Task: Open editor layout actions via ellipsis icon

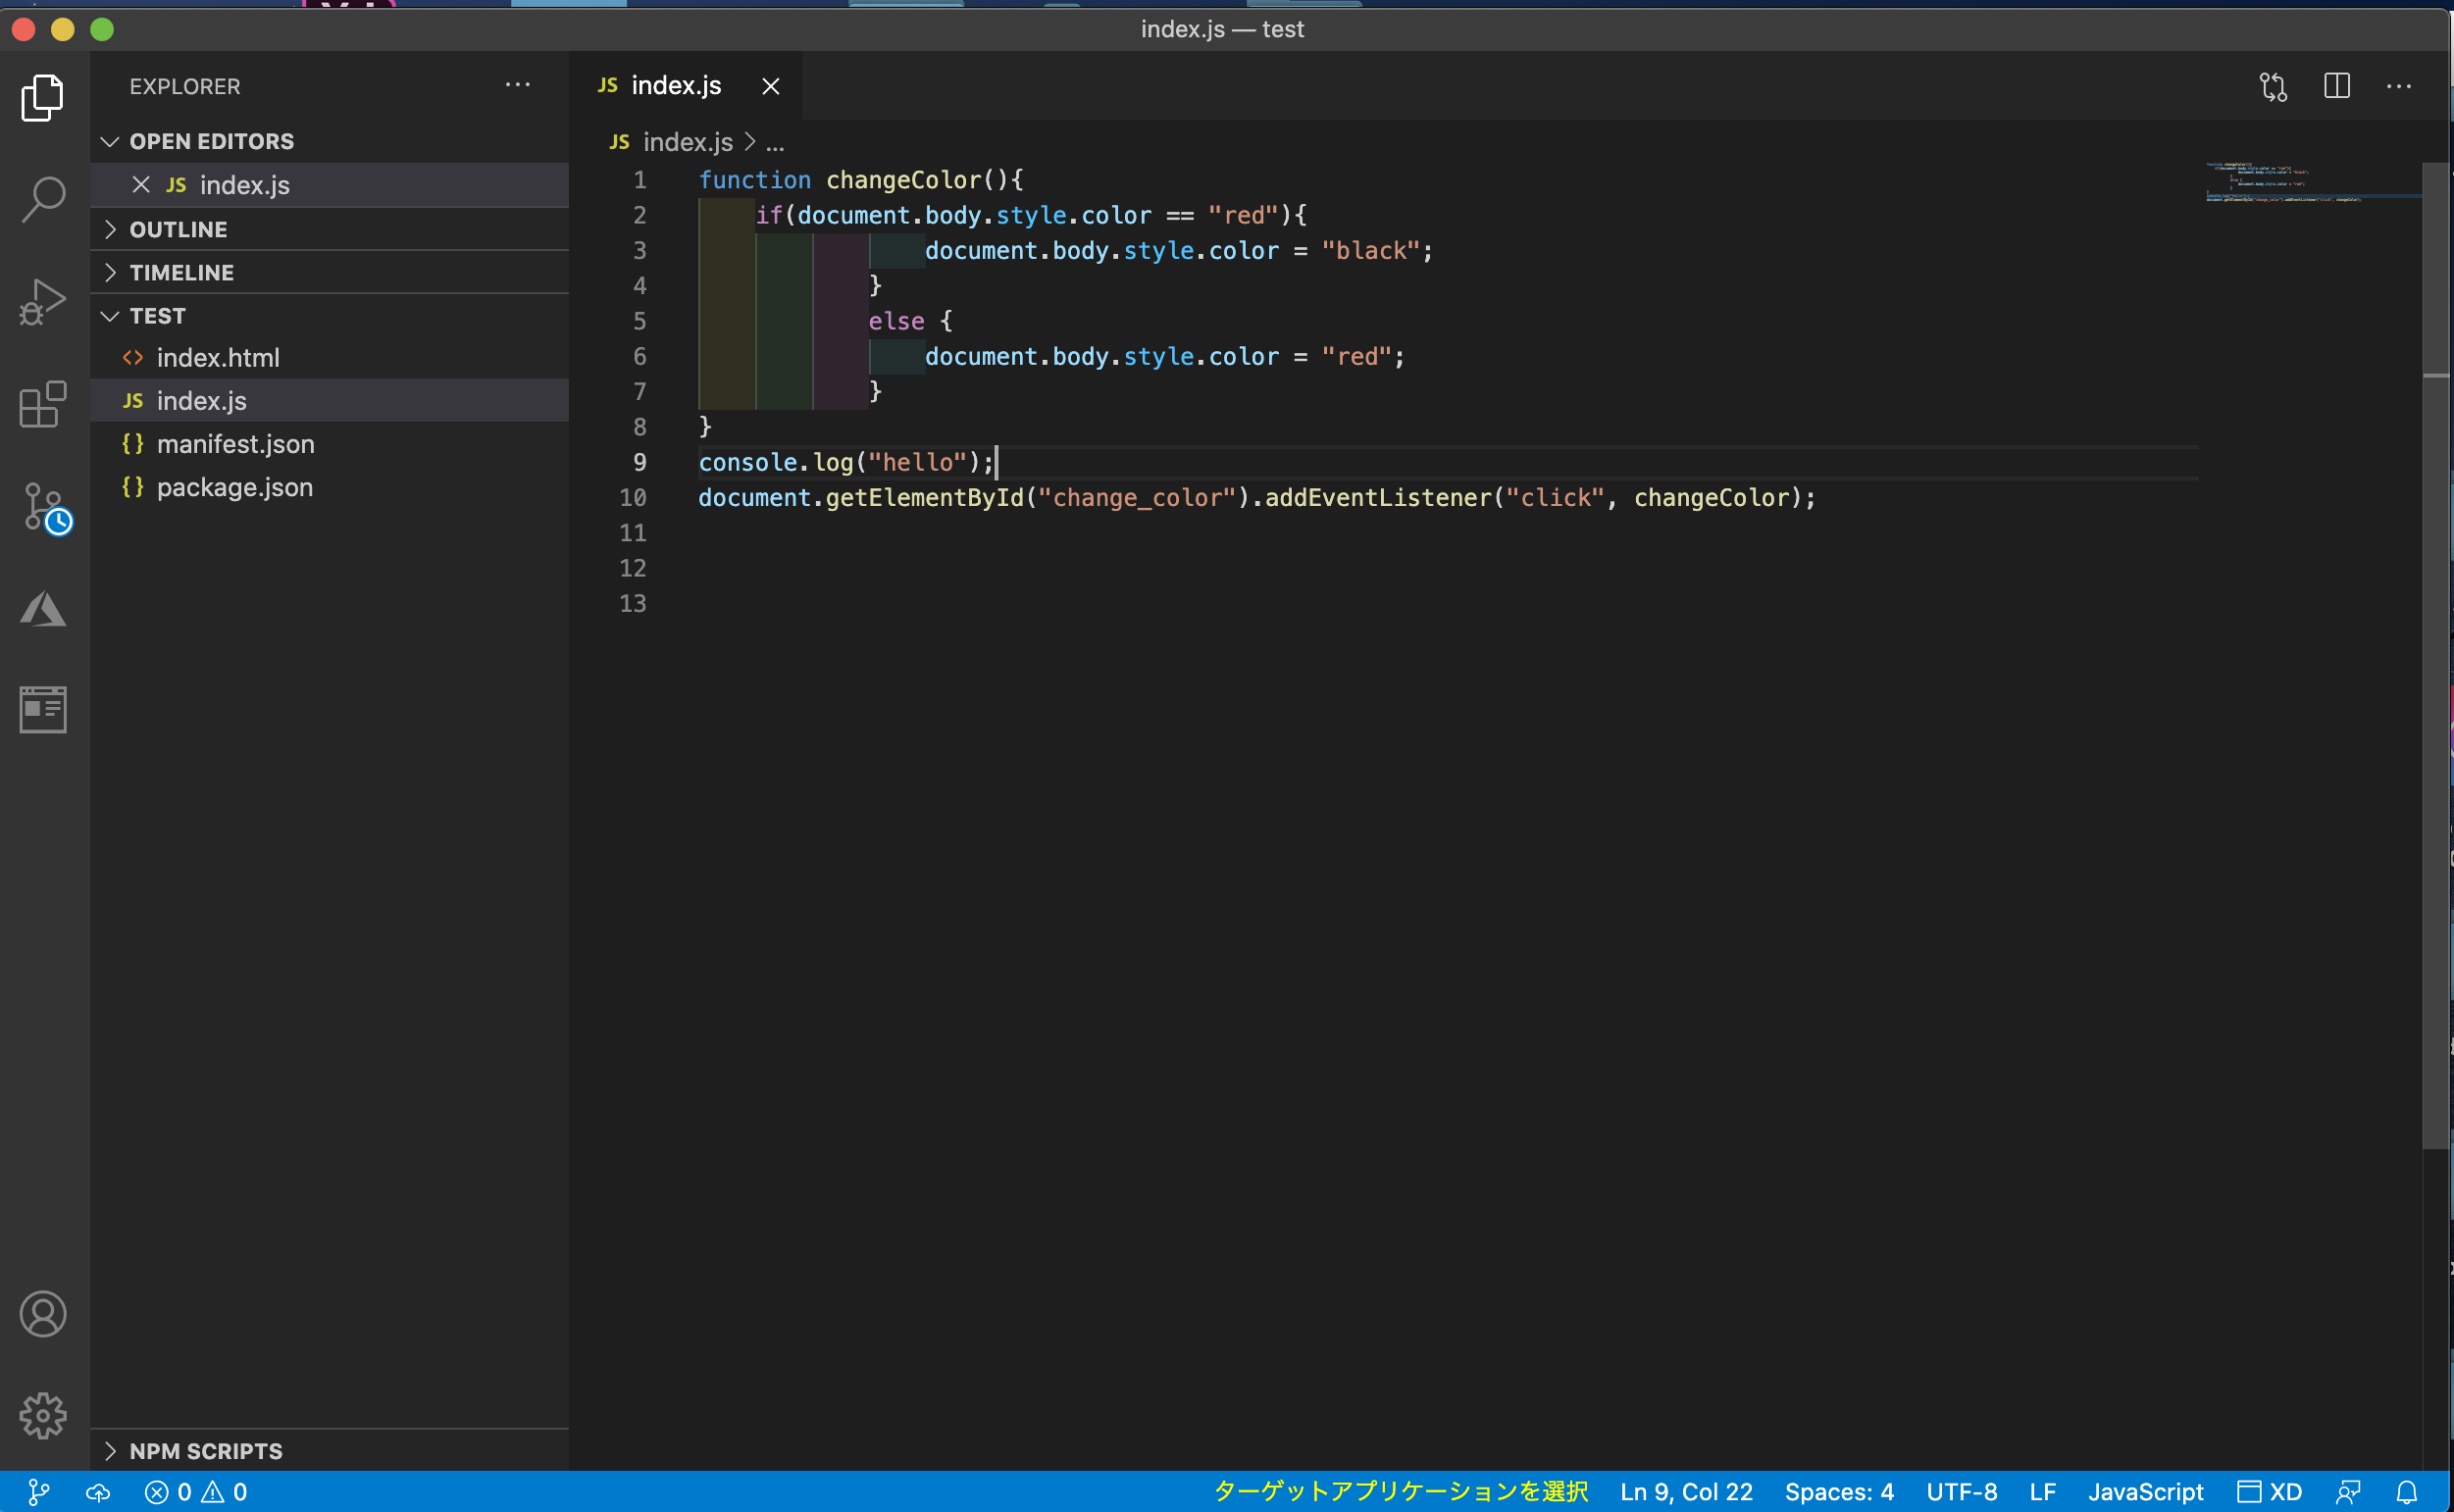Action: [x=2401, y=86]
